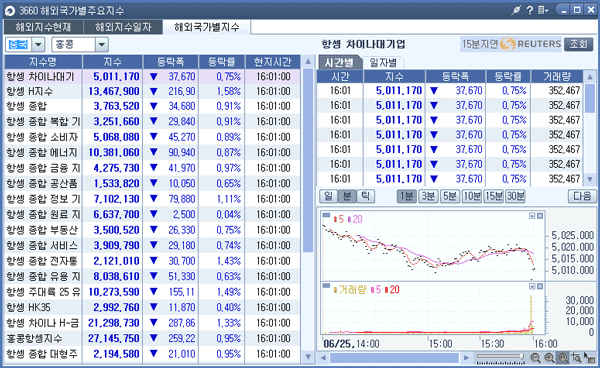The width and height of the screenshot is (600, 368).
Task: Expand the 홍콩 market dropdown
Action: (101, 45)
